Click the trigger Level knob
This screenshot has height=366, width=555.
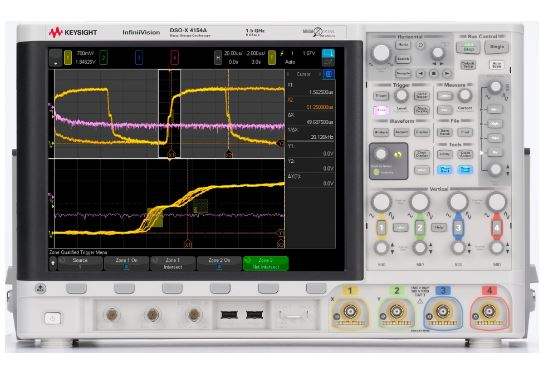coord(401,95)
